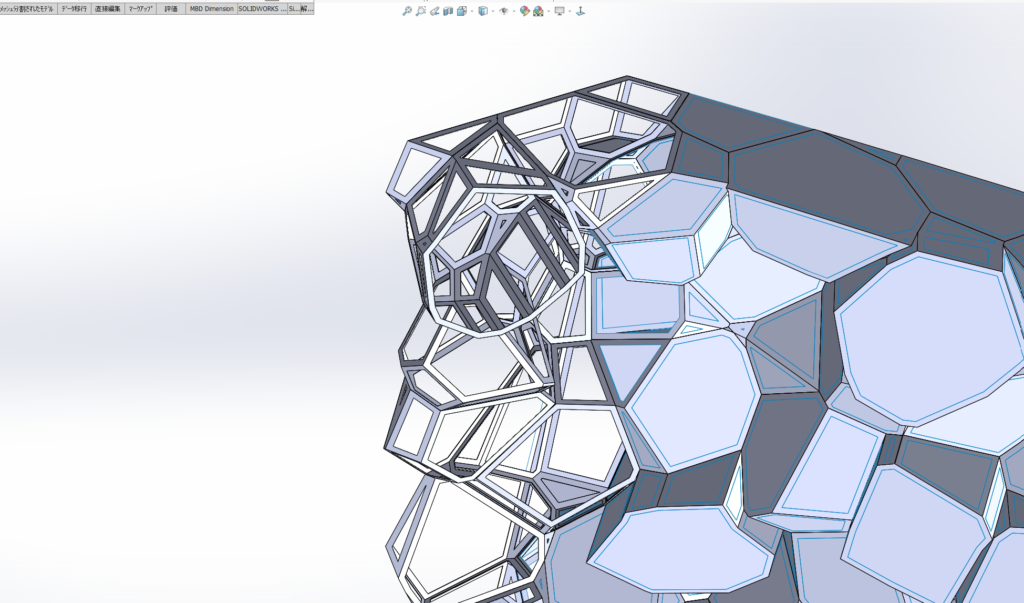Click the Edit Appearance color ball

525,11
